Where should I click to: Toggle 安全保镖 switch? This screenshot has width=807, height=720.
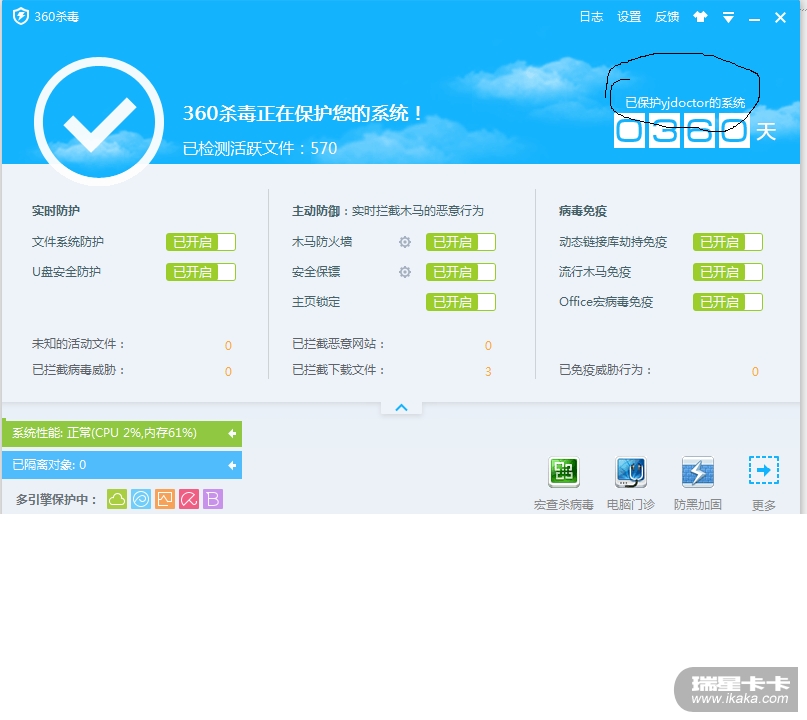461,272
